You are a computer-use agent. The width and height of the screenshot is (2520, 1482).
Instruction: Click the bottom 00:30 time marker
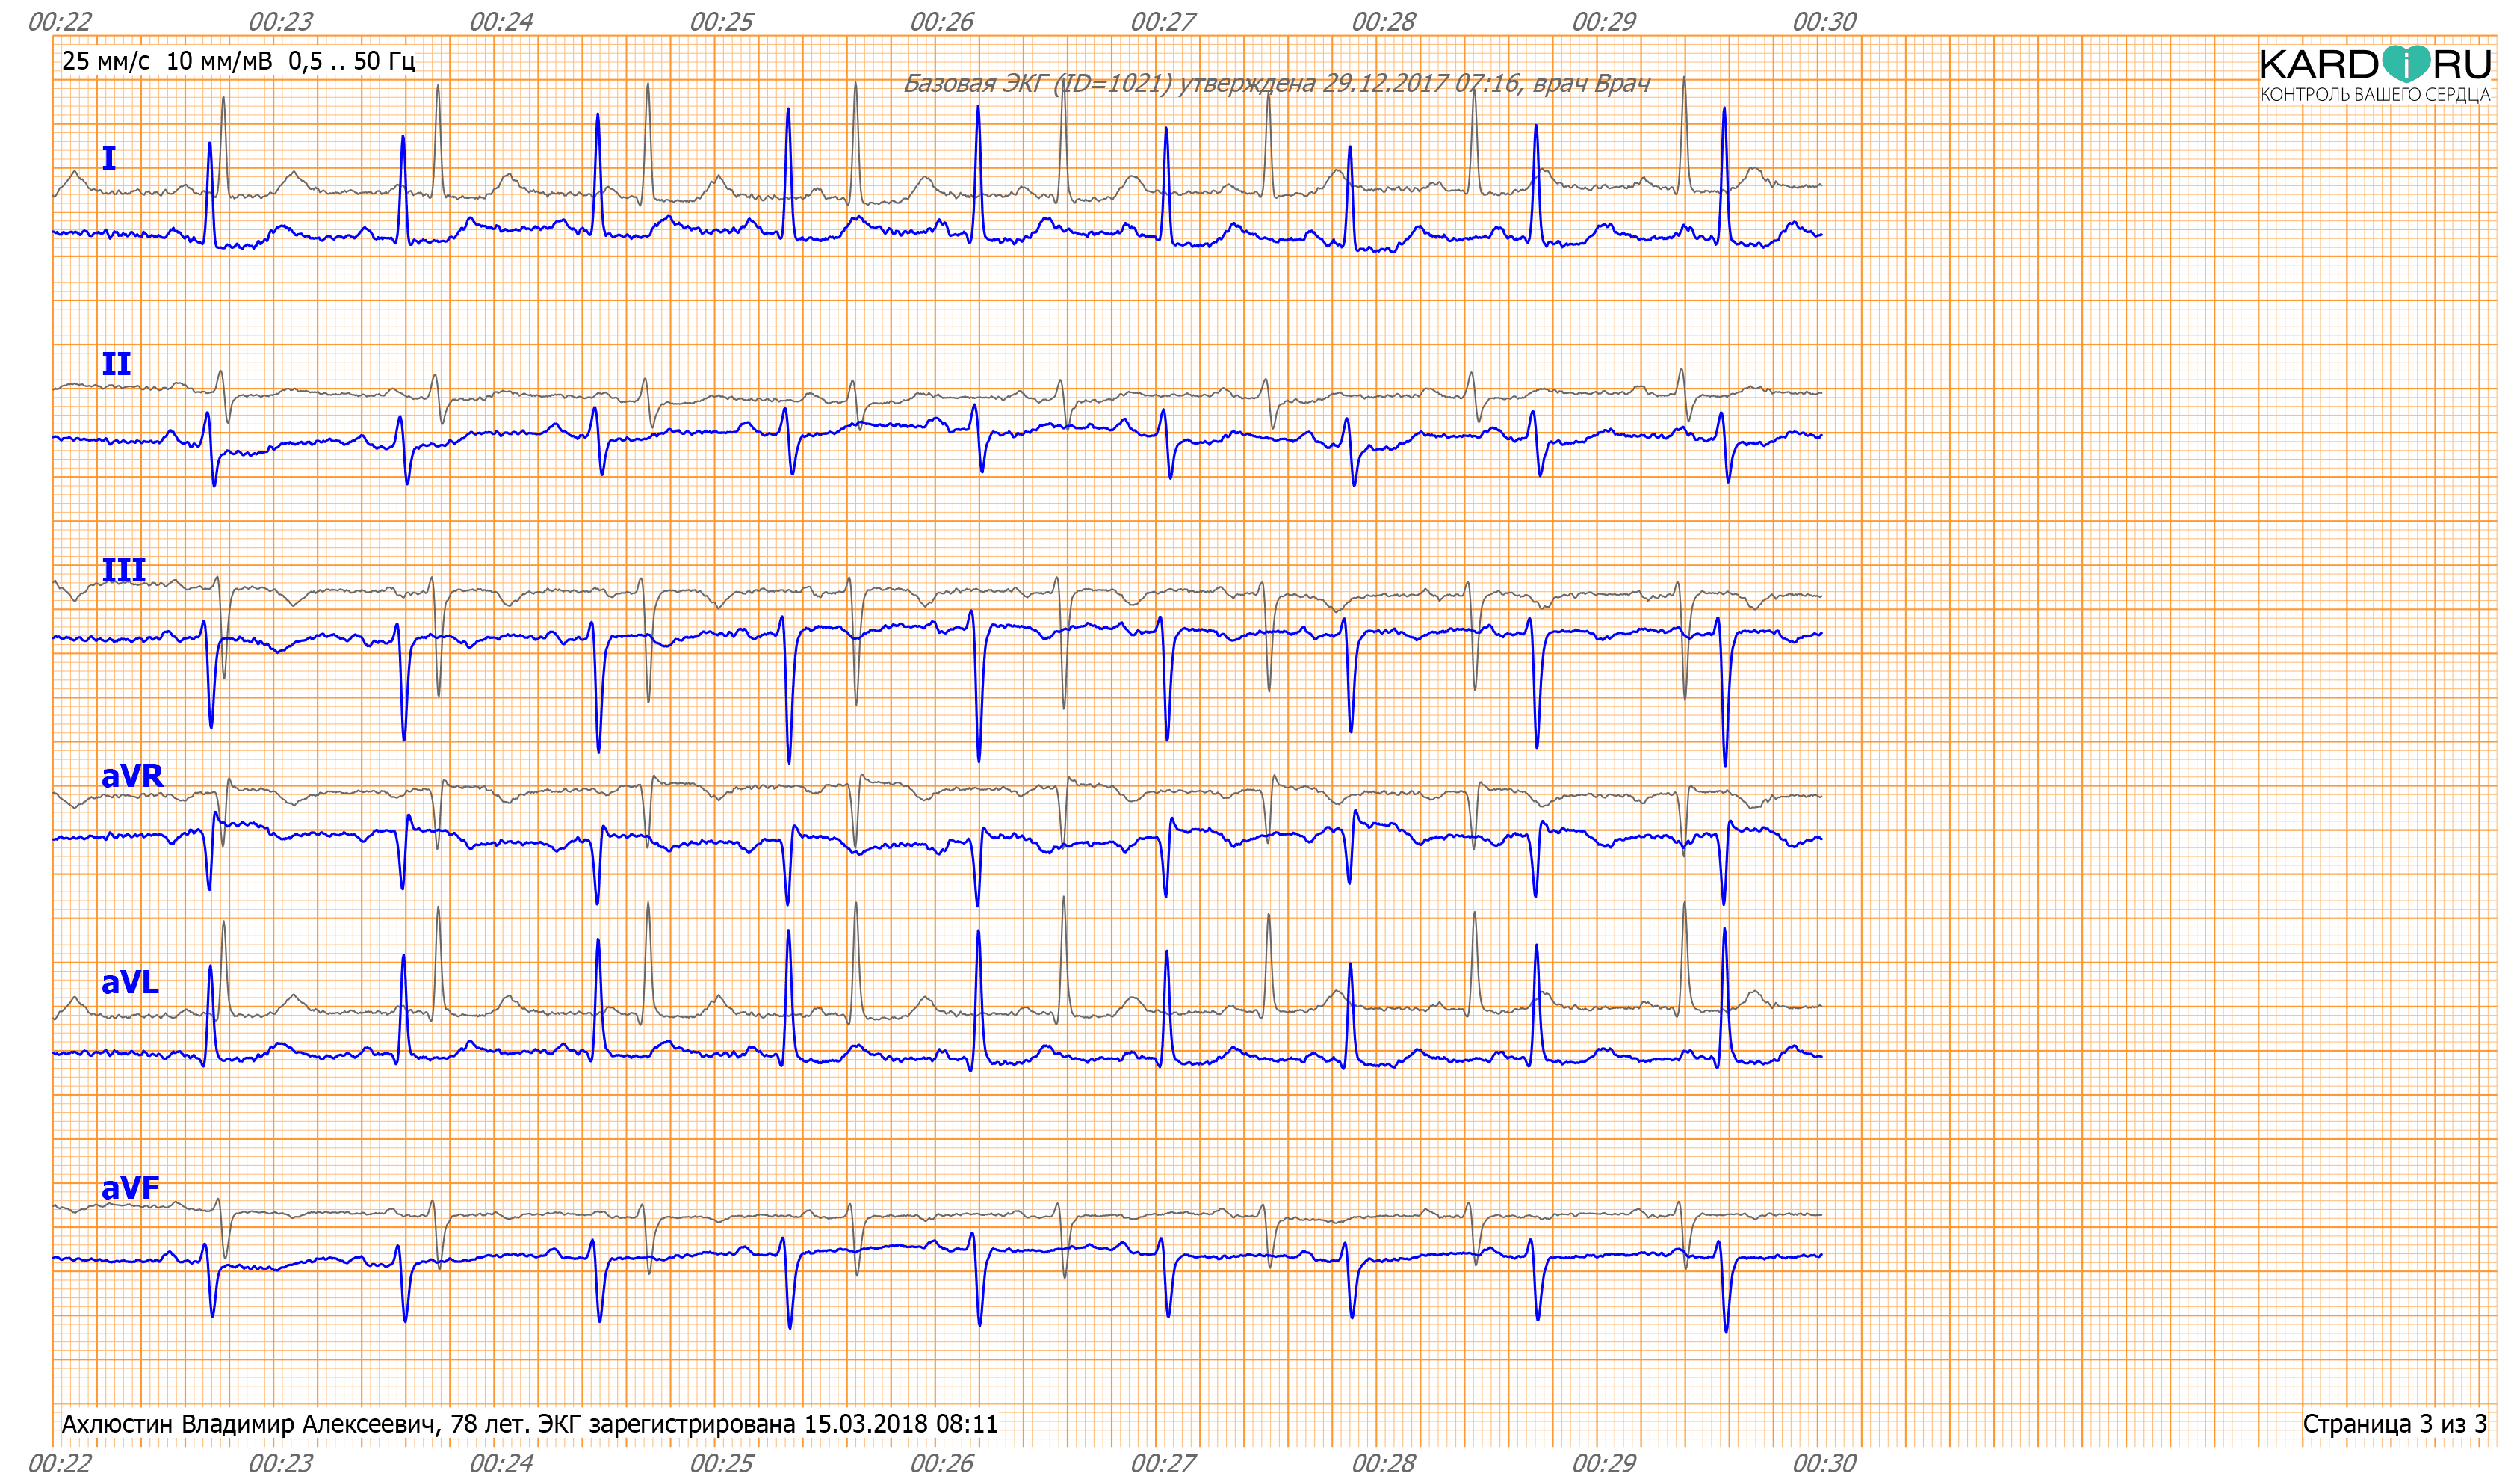pyautogui.click(x=1824, y=1463)
